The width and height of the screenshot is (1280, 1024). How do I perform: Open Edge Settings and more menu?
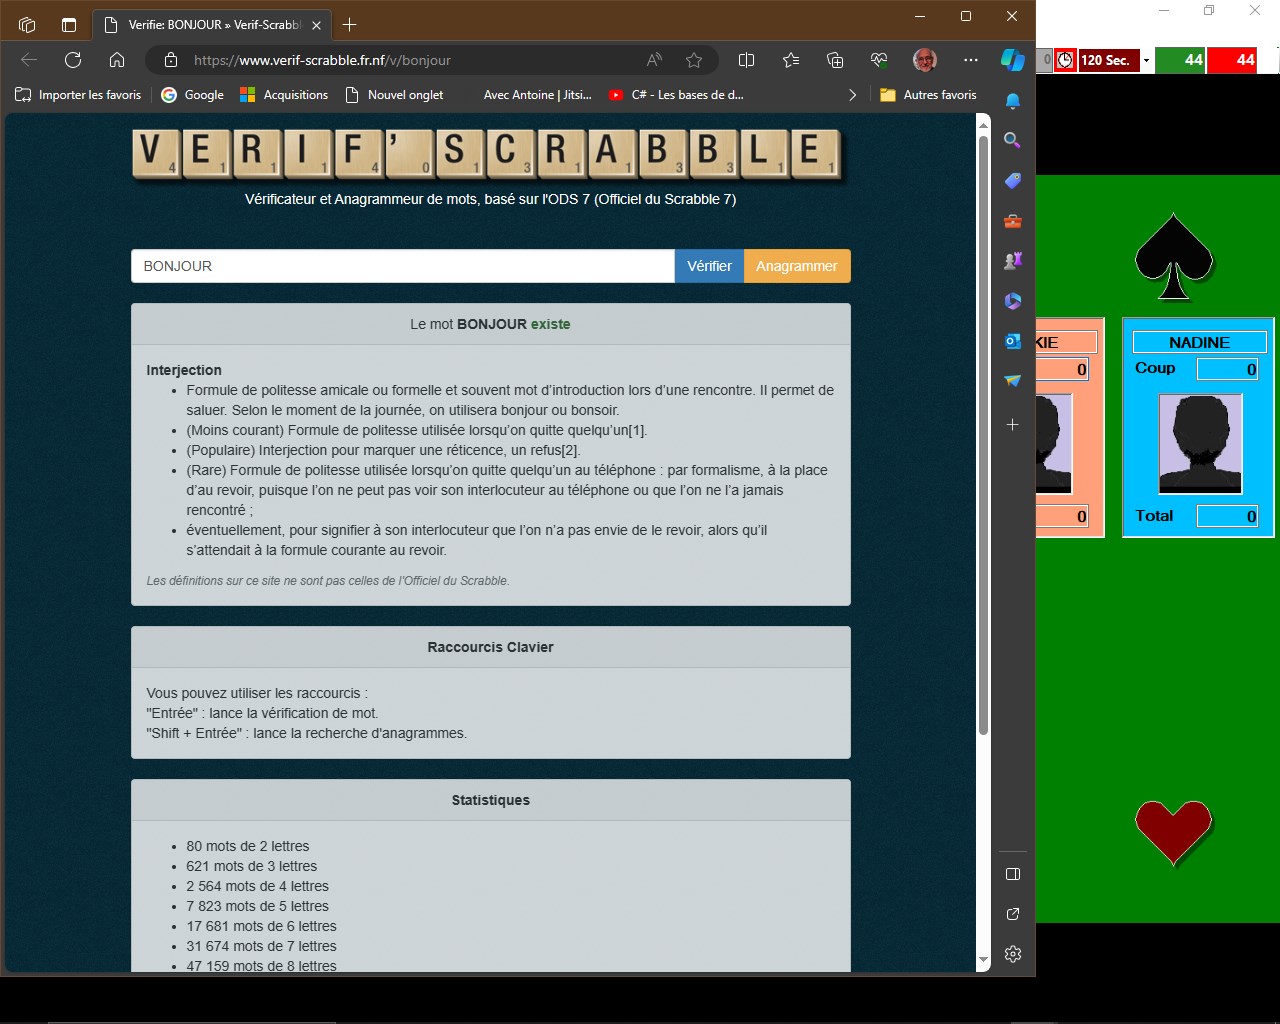(971, 60)
